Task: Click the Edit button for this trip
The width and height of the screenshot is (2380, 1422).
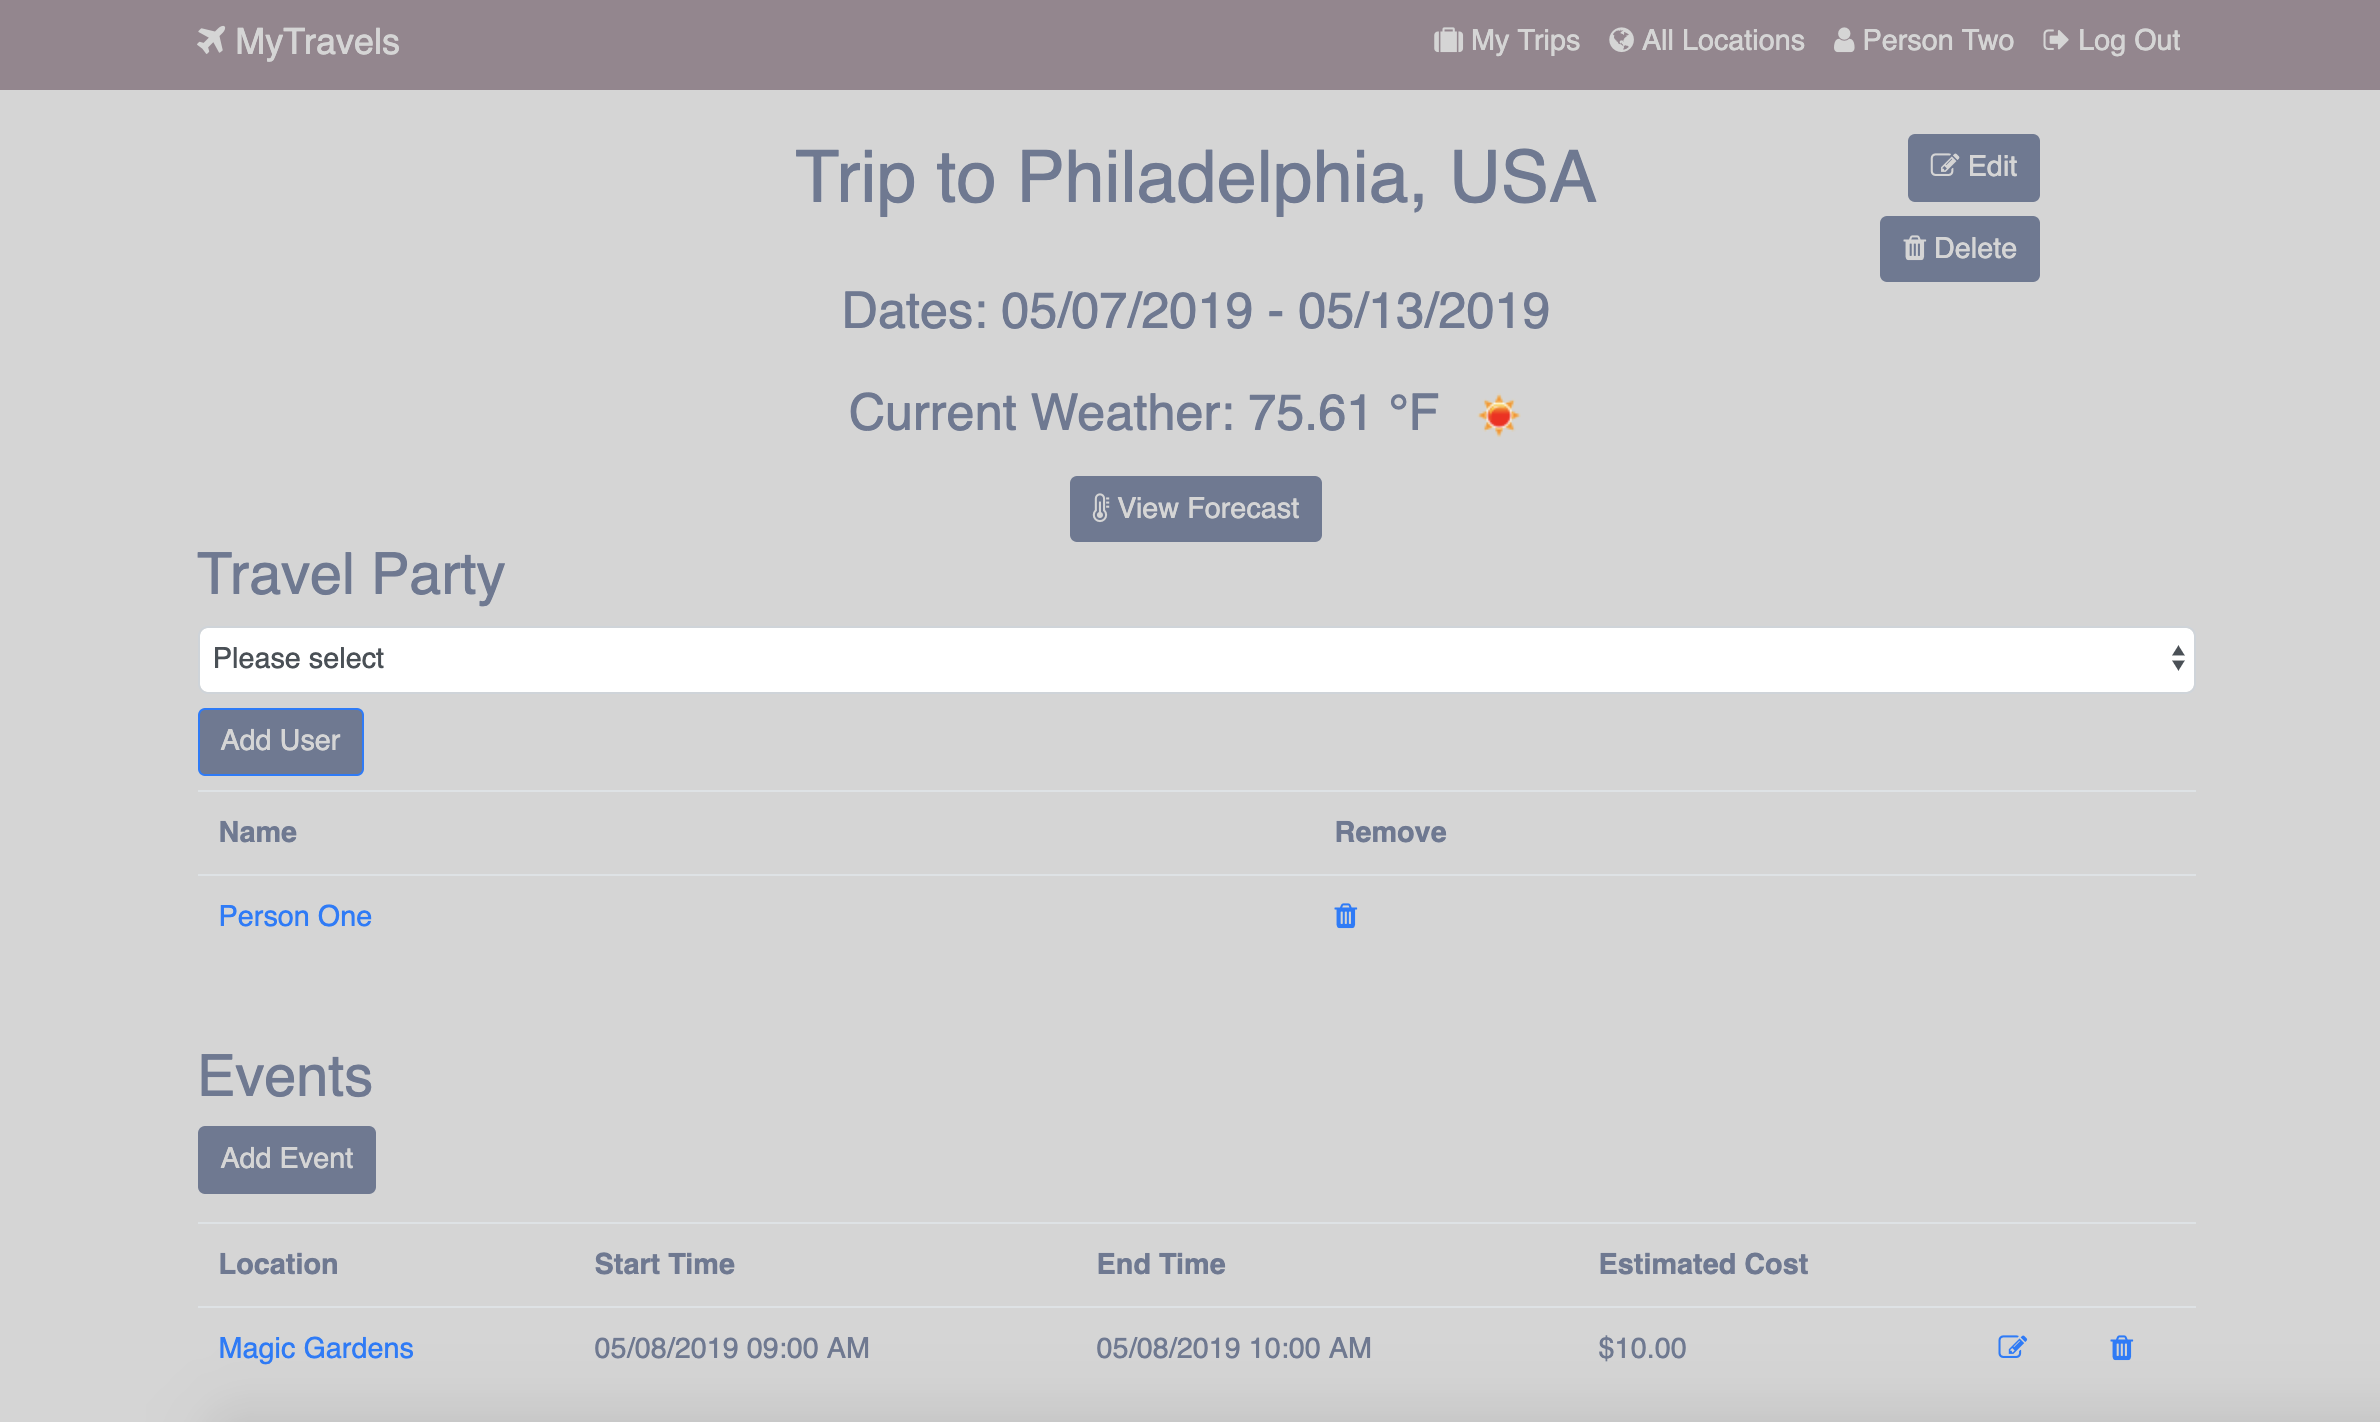Action: (x=1970, y=166)
